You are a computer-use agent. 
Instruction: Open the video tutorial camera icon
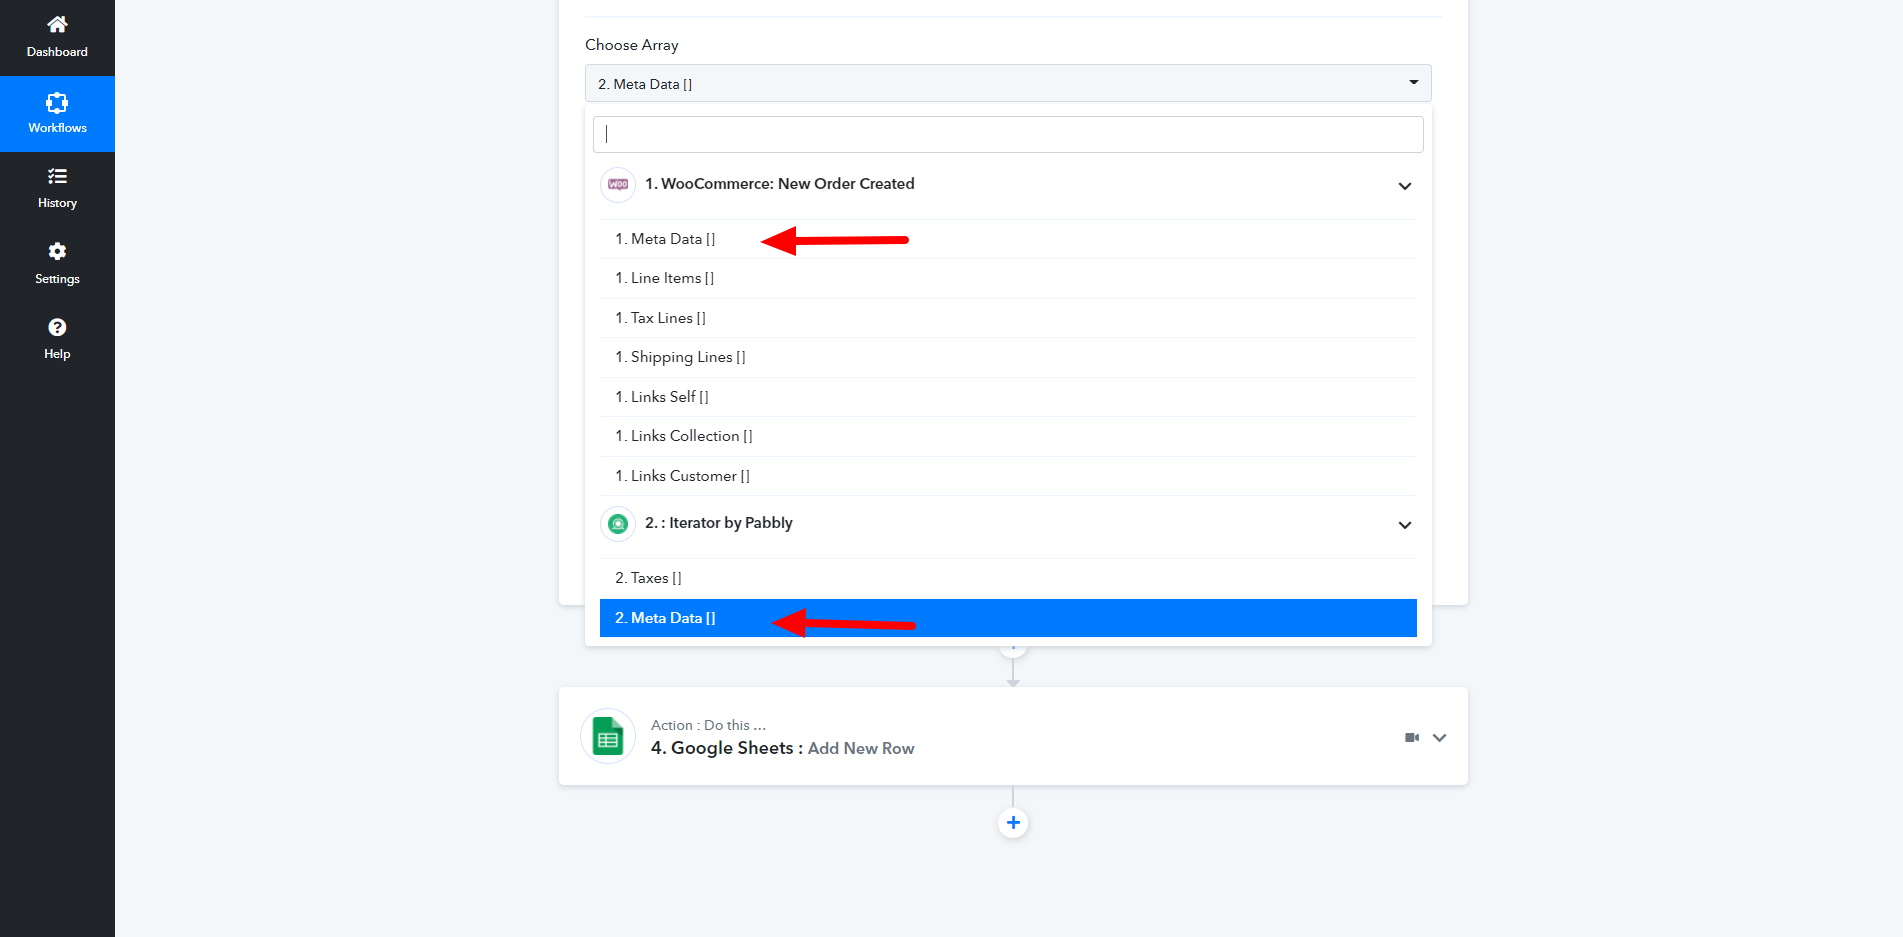tap(1412, 738)
